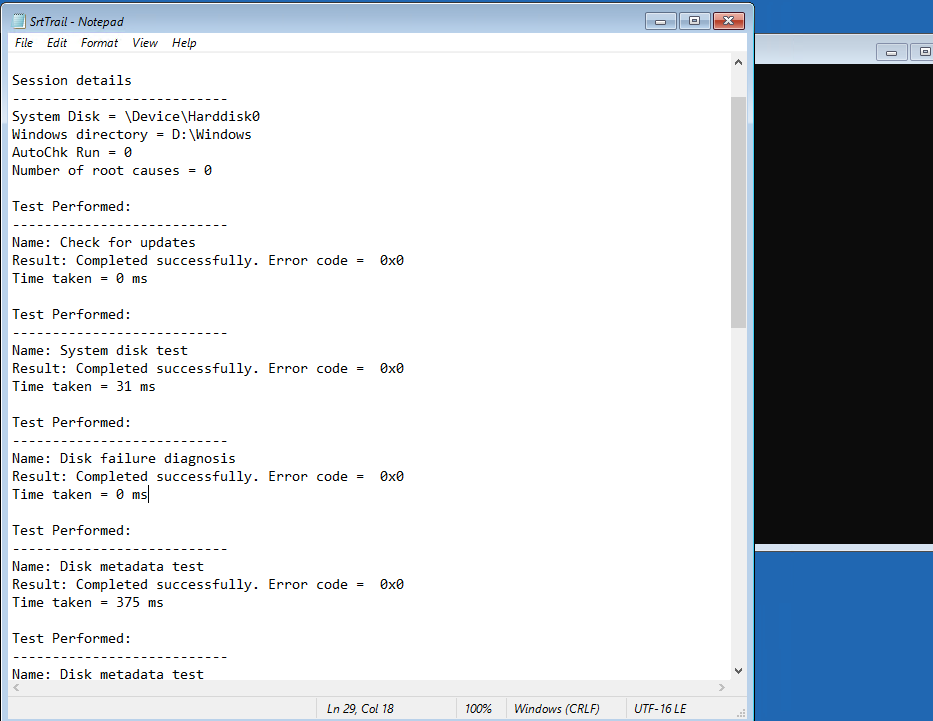Click the horizontal scrollbar left arrow
This screenshot has height=721, width=933.
(x=16, y=687)
